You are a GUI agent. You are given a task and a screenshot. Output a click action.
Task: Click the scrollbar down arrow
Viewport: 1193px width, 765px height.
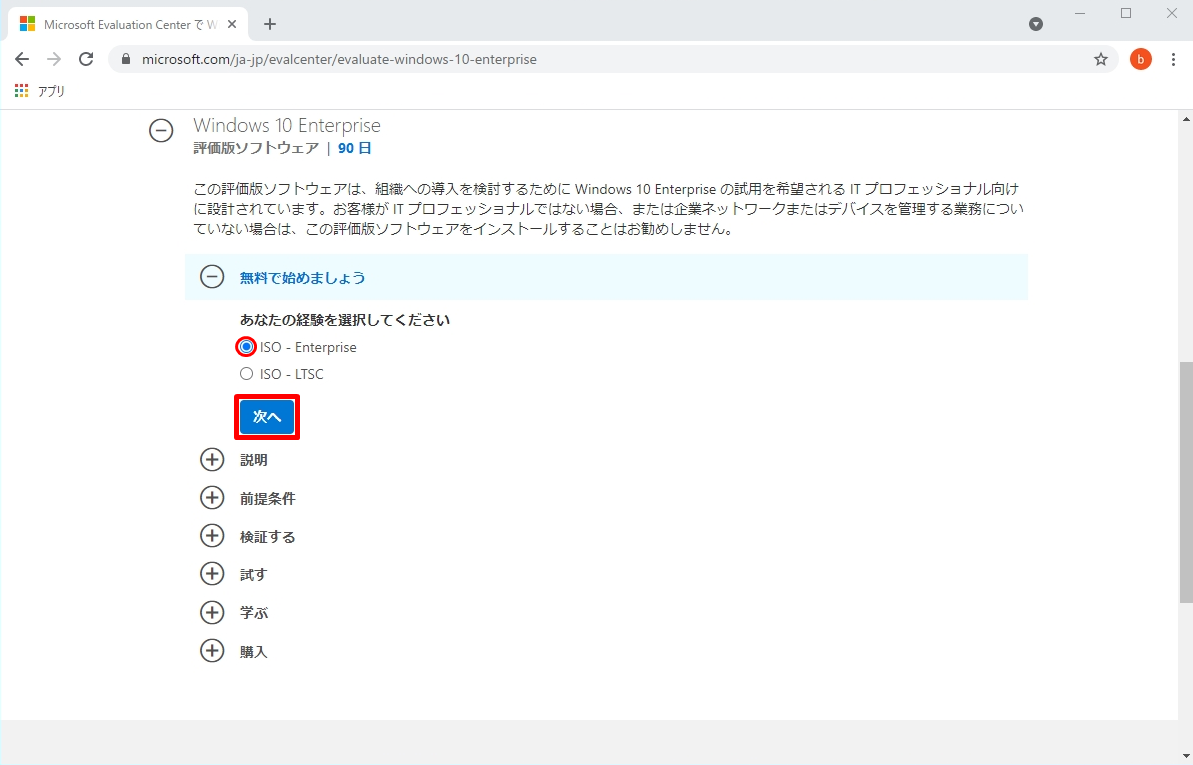[x=1185, y=757]
